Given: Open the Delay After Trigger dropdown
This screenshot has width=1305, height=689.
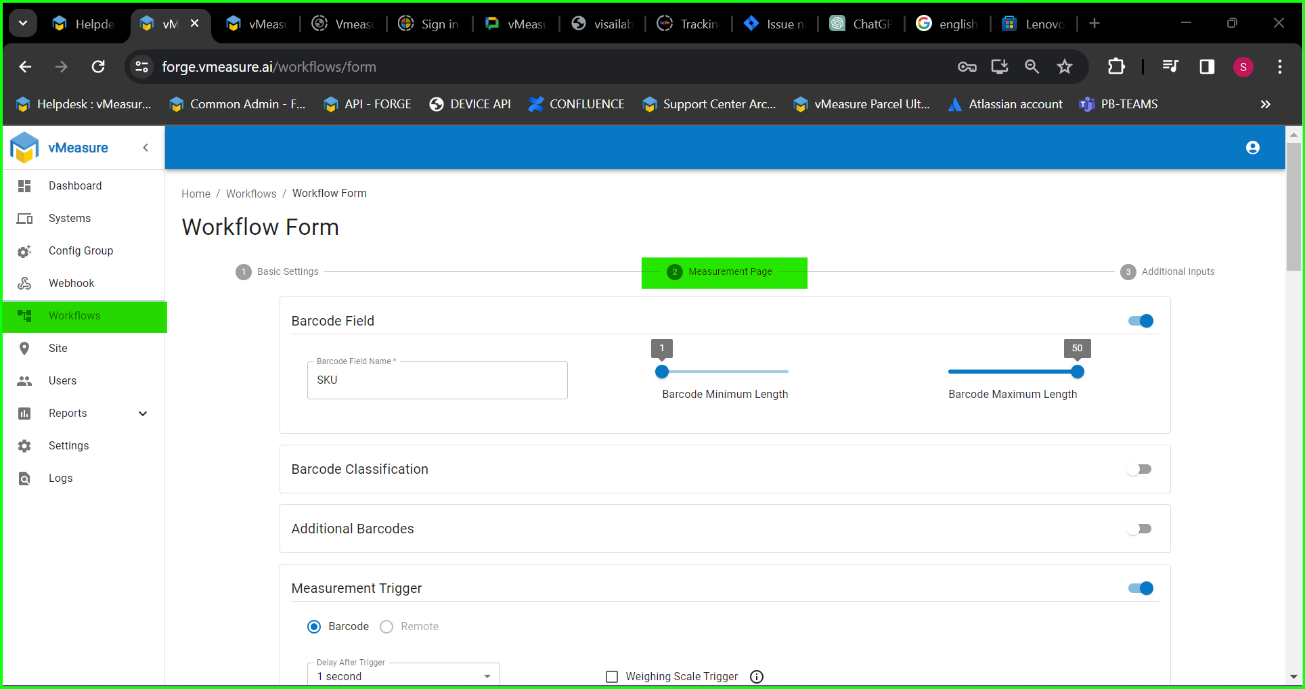Looking at the screenshot, I should (403, 674).
